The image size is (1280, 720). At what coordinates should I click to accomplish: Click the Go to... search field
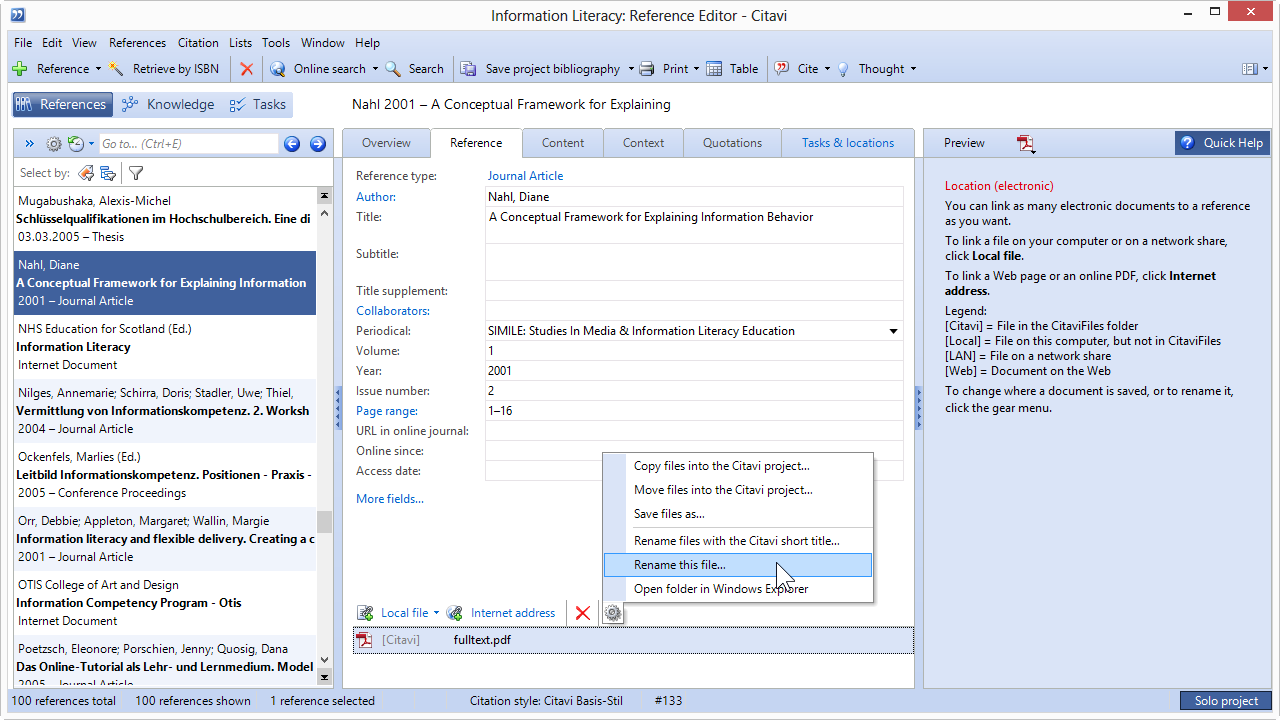tap(188, 144)
